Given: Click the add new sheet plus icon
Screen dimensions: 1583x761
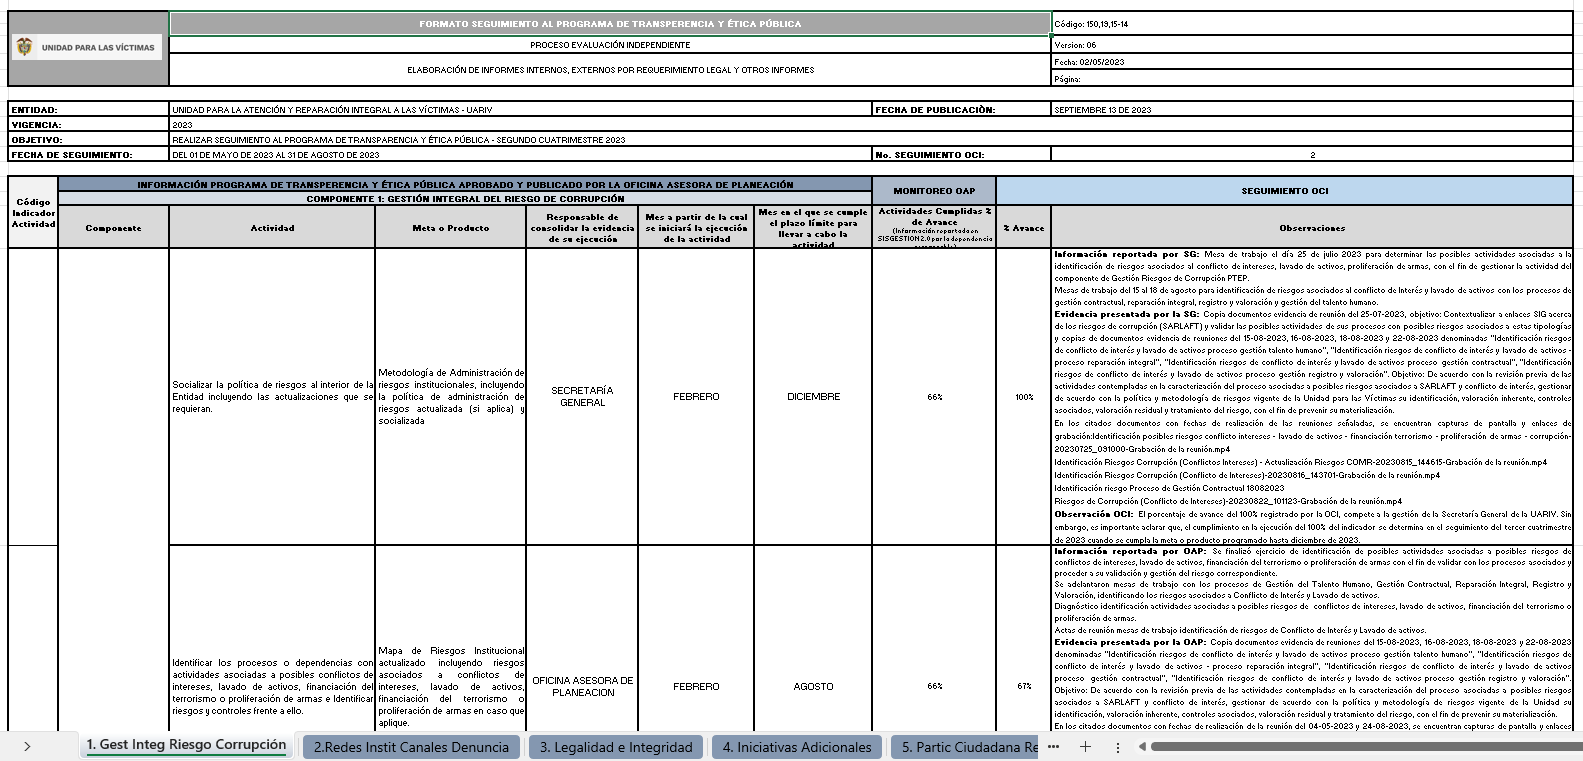Looking at the screenshot, I should [1085, 746].
